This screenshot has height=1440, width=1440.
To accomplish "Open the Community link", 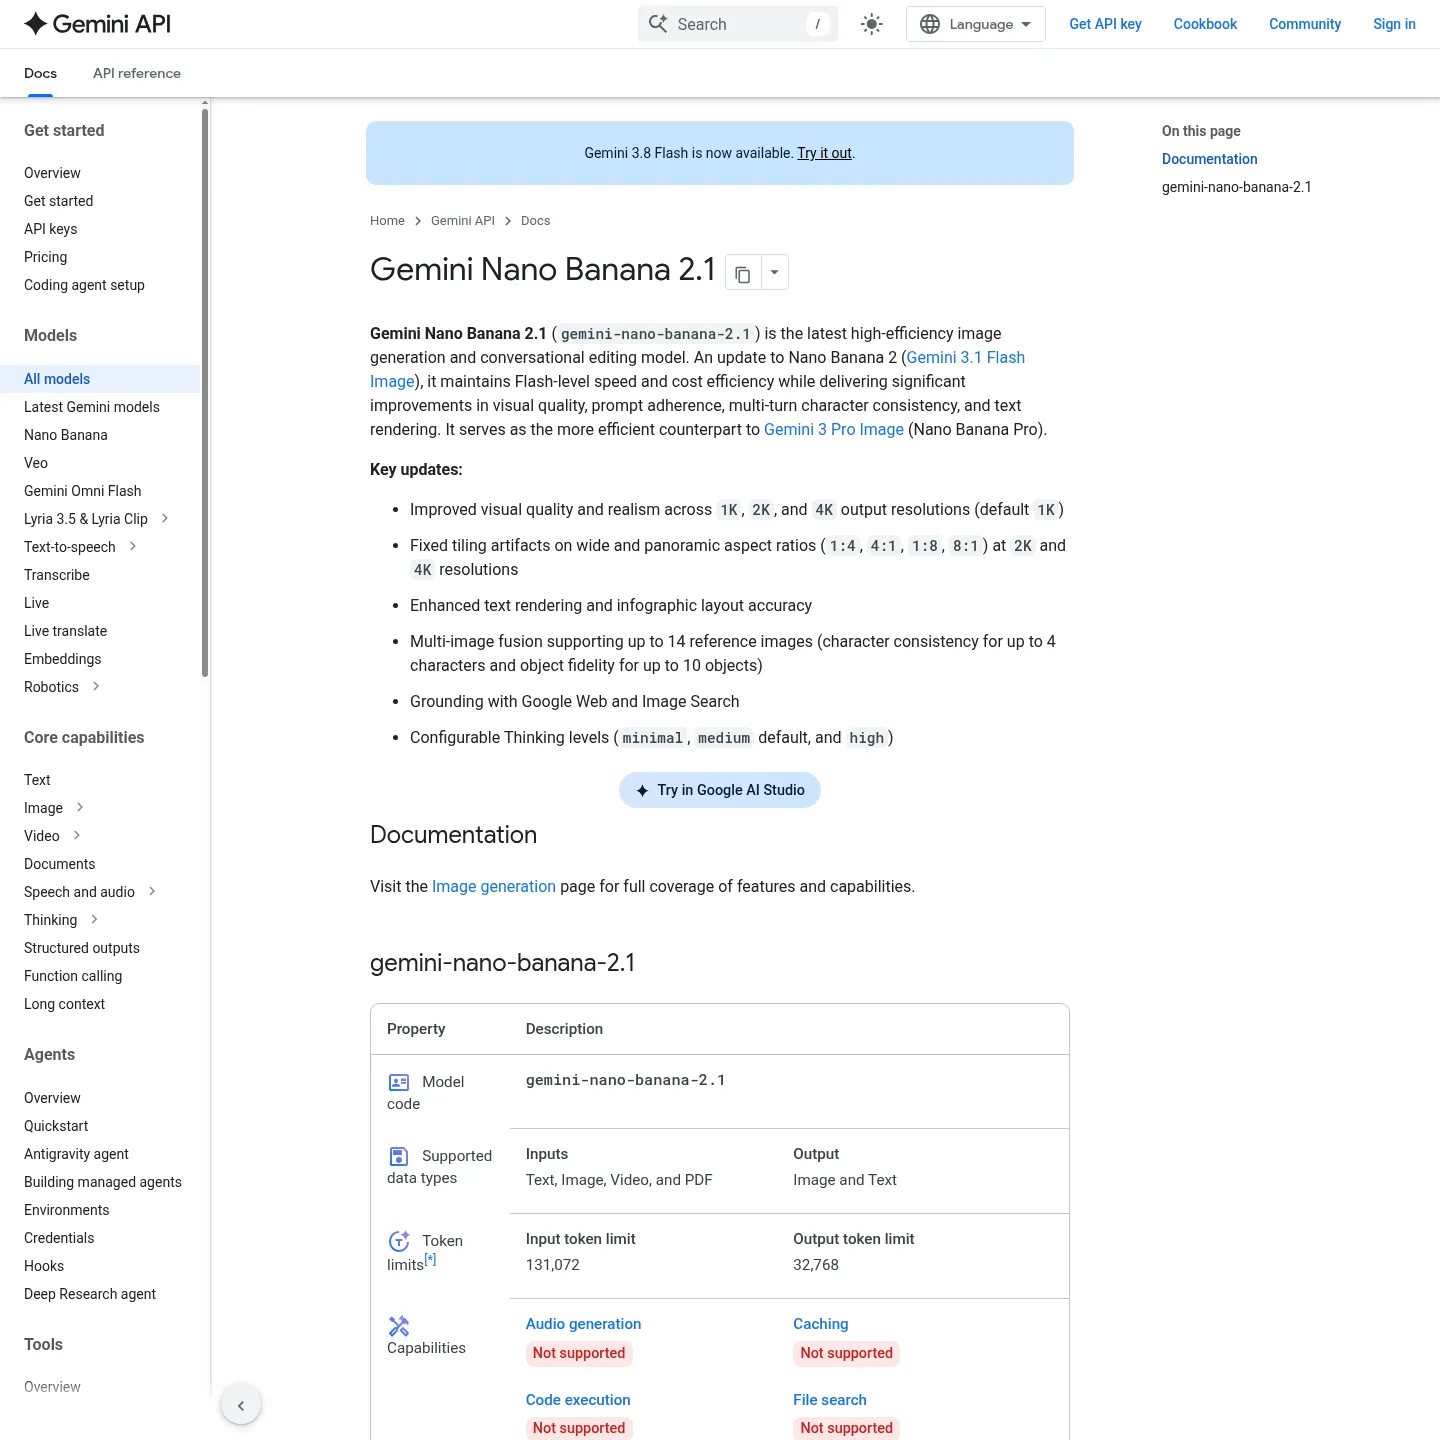I will click(1305, 24).
